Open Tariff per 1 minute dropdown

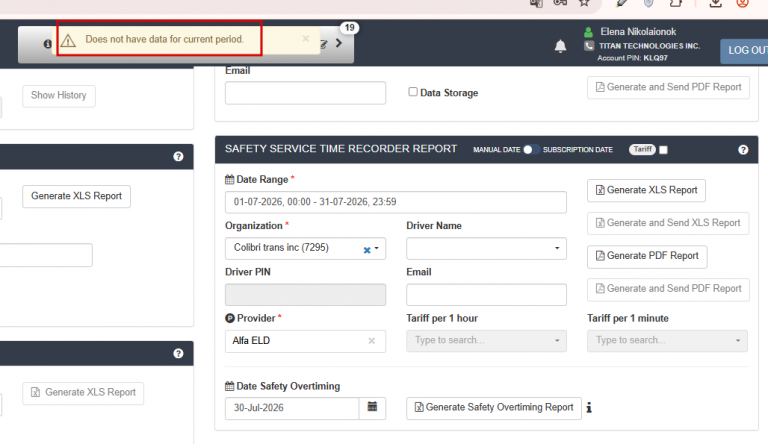pyautogui.click(x=667, y=341)
